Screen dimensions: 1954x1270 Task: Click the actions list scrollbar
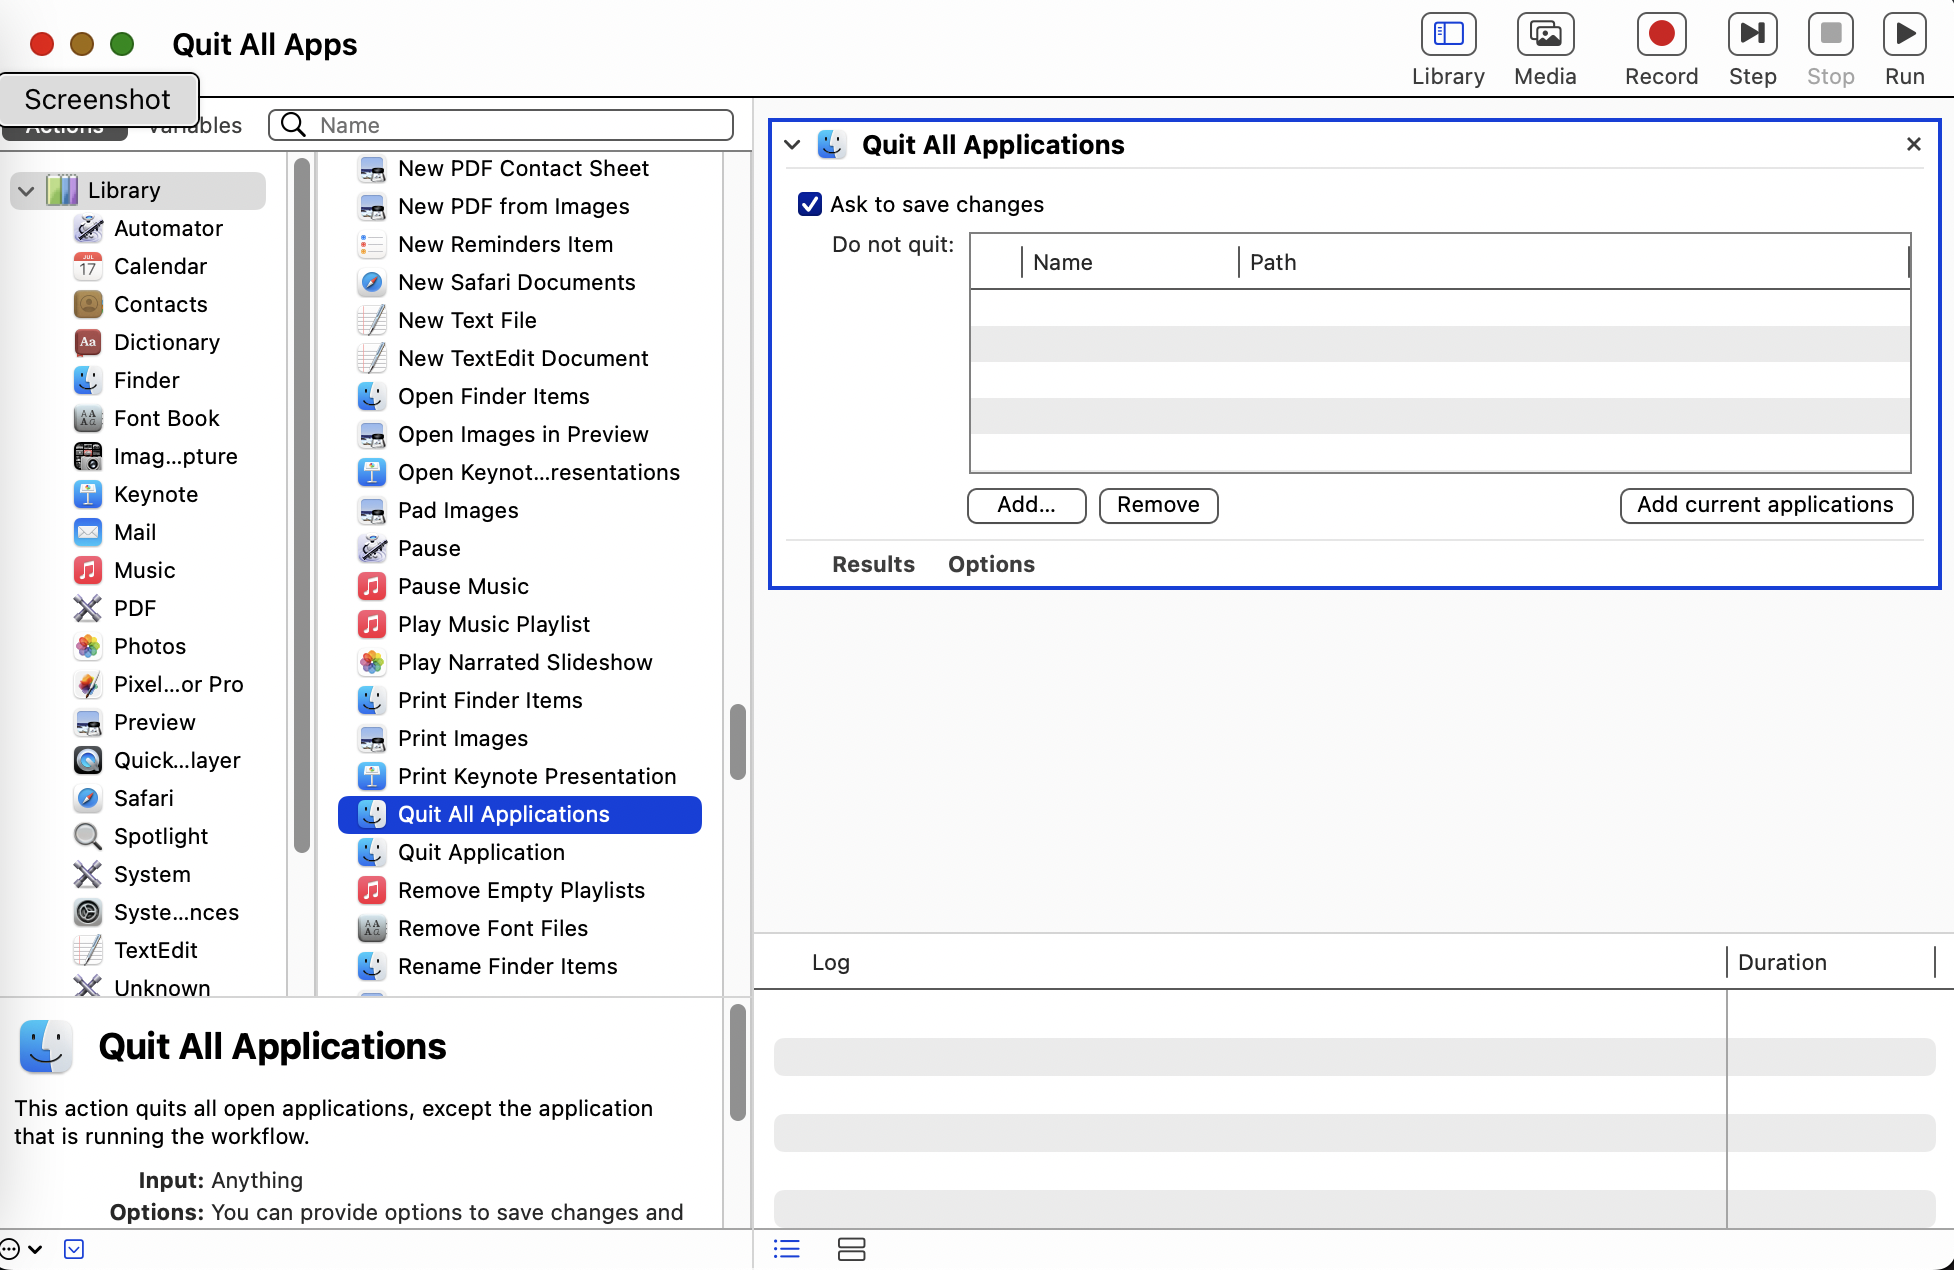click(x=738, y=741)
